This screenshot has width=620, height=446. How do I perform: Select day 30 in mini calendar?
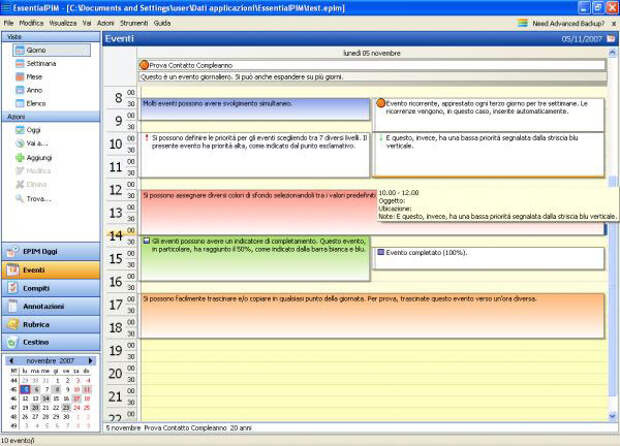tap(66, 417)
